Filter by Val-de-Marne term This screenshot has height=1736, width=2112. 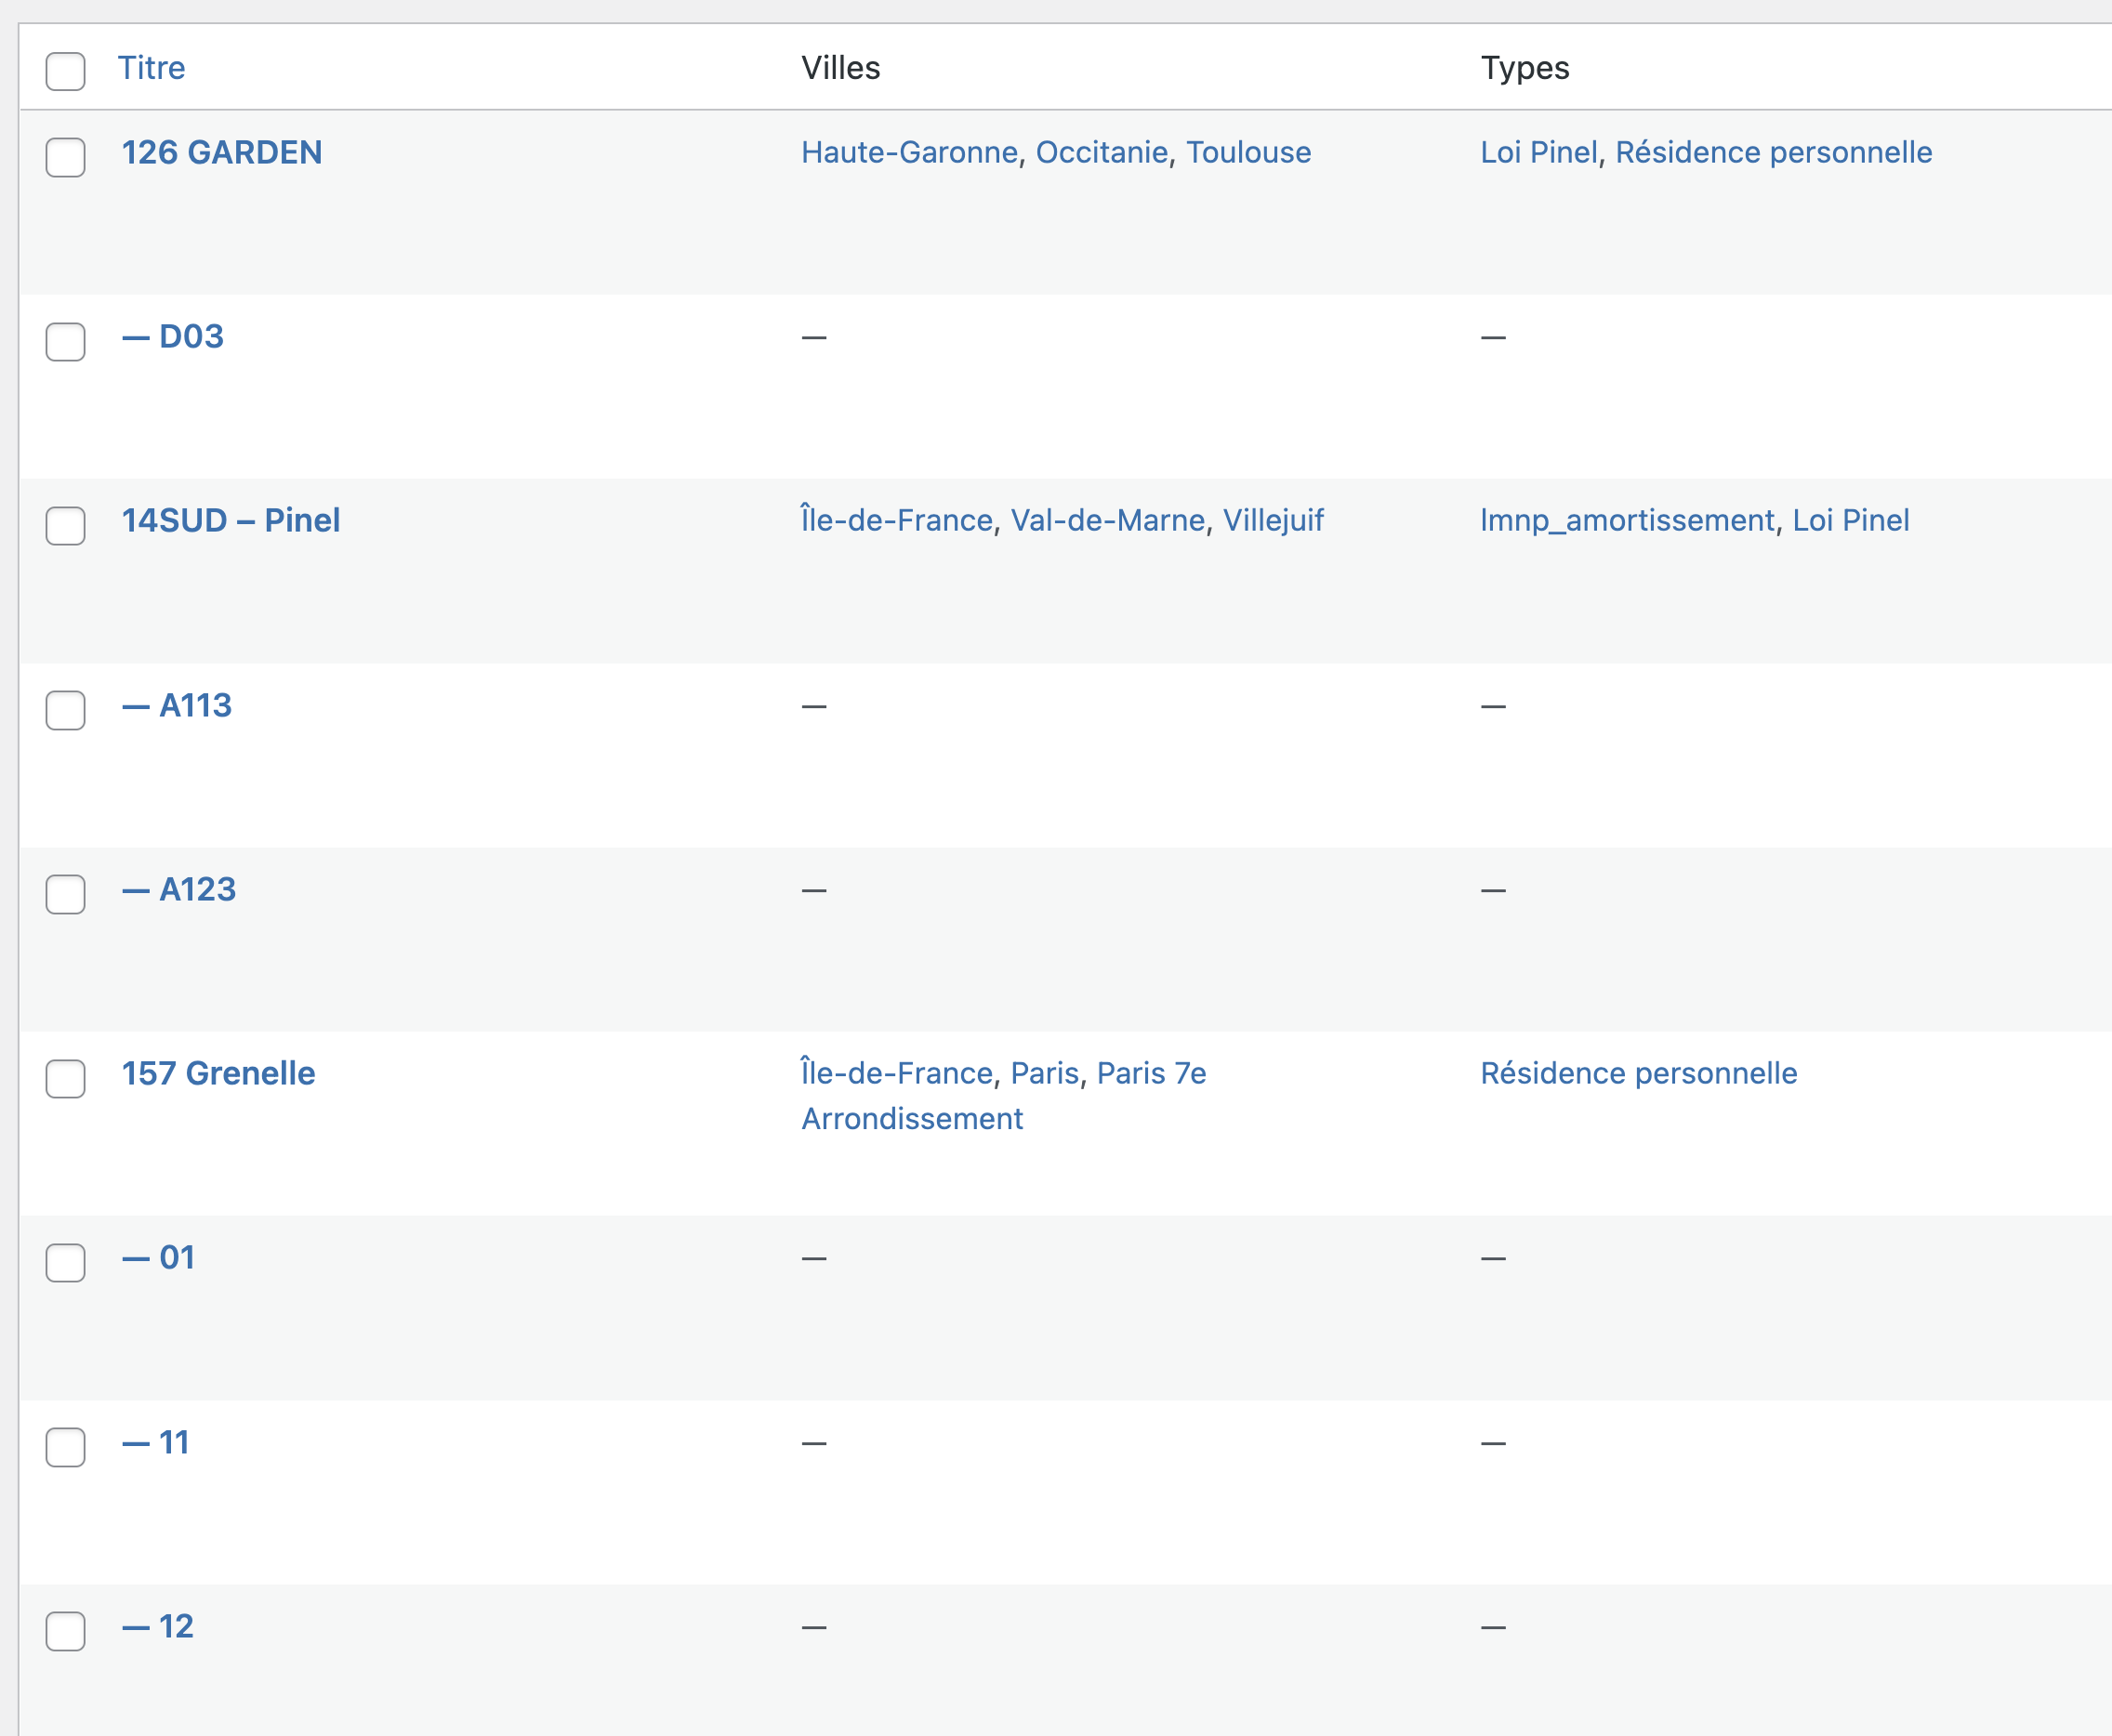pyautogui.click(x=1107, y=520)
